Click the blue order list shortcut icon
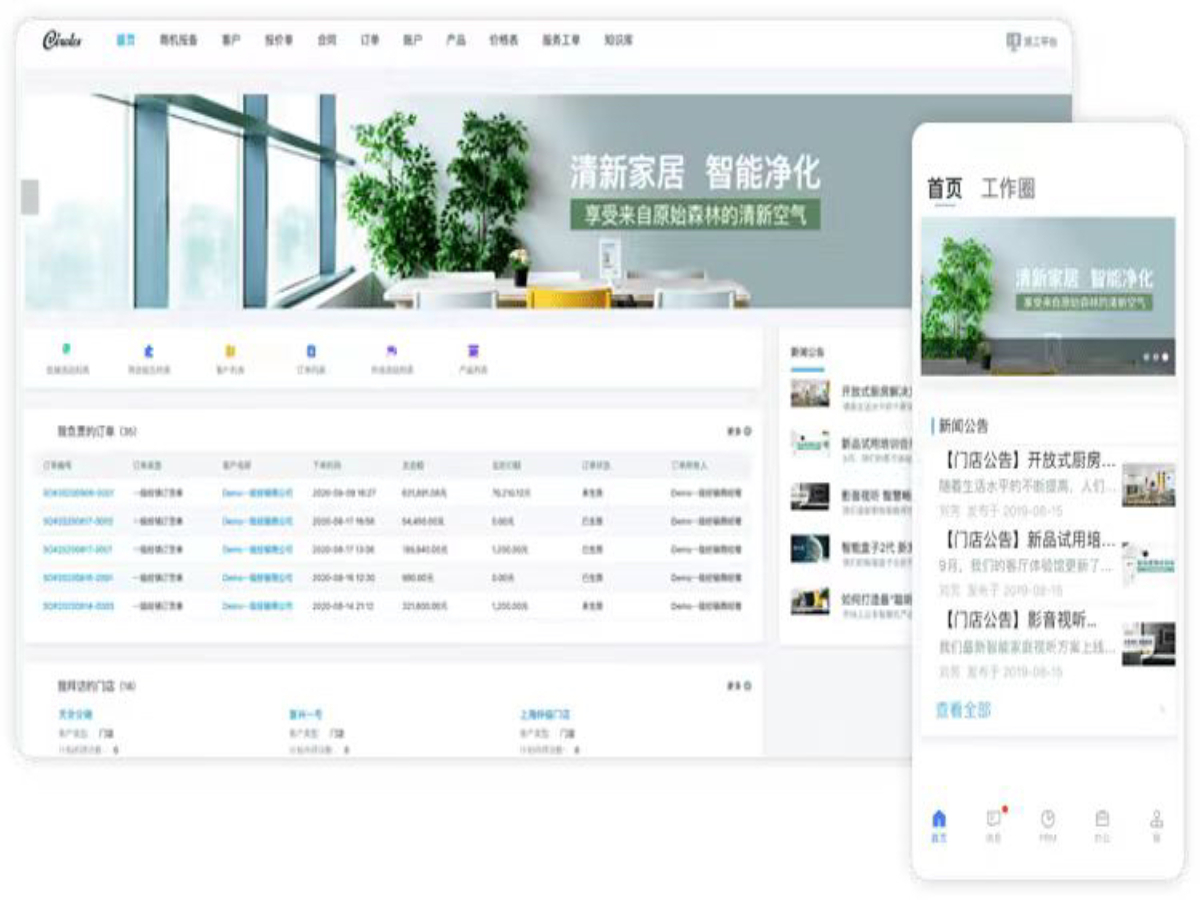1200x900 pixels. click(x=311, y=351)
